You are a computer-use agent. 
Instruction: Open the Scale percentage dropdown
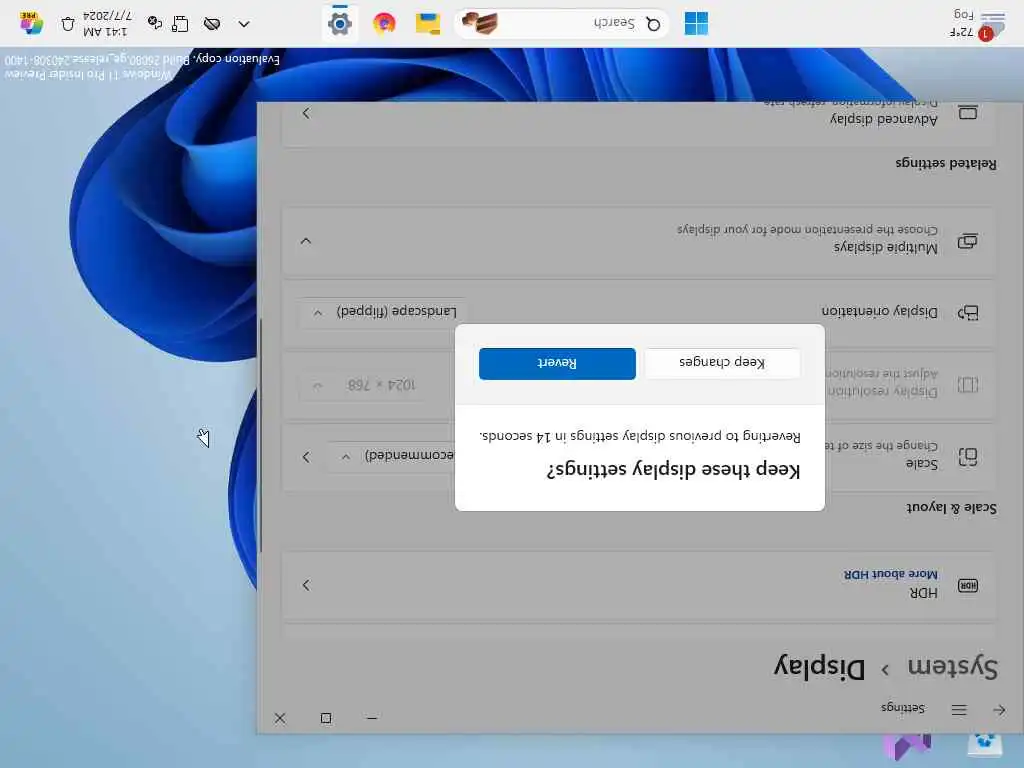click(392, 456)
